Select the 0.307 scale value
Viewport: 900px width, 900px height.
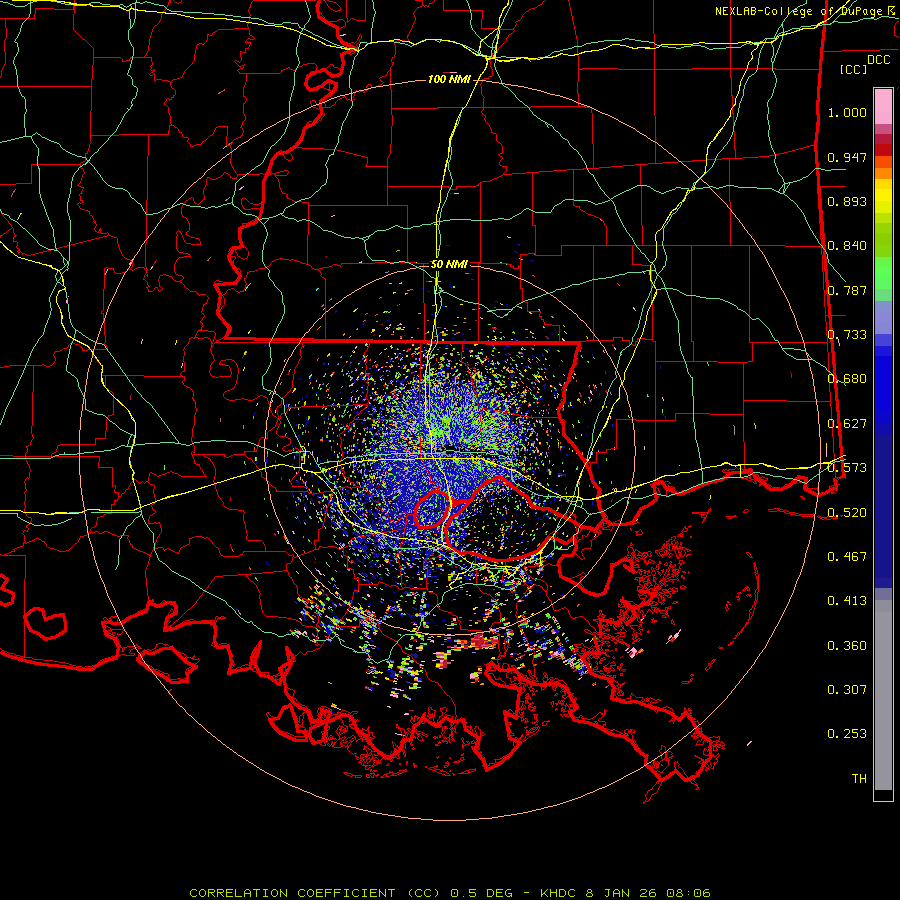click(x=847, y=689)
